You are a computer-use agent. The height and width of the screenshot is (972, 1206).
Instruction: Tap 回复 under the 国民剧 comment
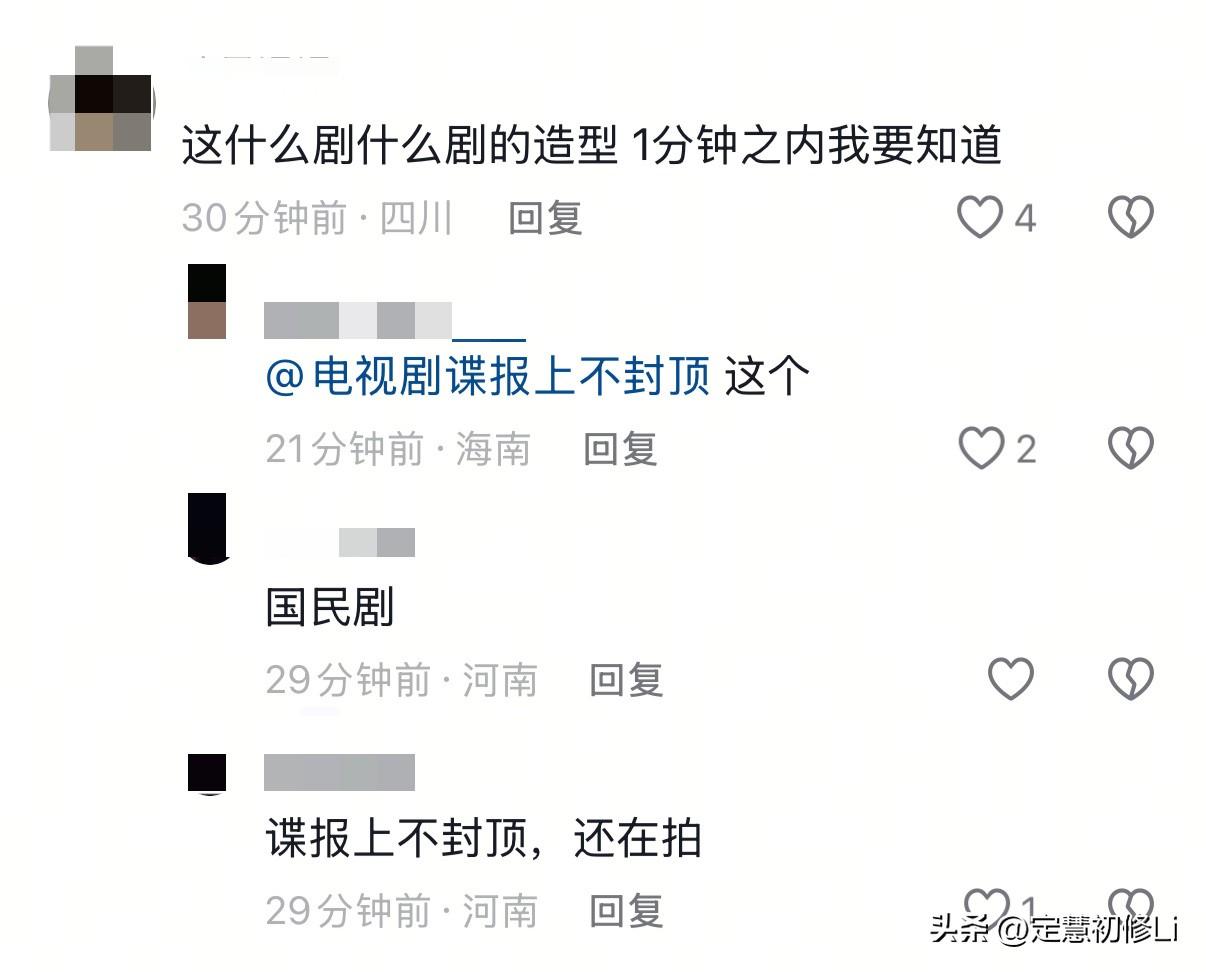point(626,681)
